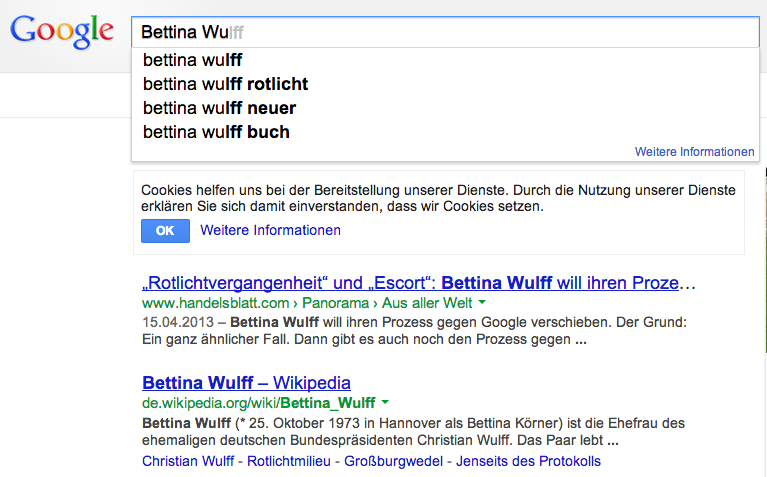Focus the search box containing Bettina Wu
Image resolution: width=767 pixels, height=477 pixels.
click(x=445, y=32)
